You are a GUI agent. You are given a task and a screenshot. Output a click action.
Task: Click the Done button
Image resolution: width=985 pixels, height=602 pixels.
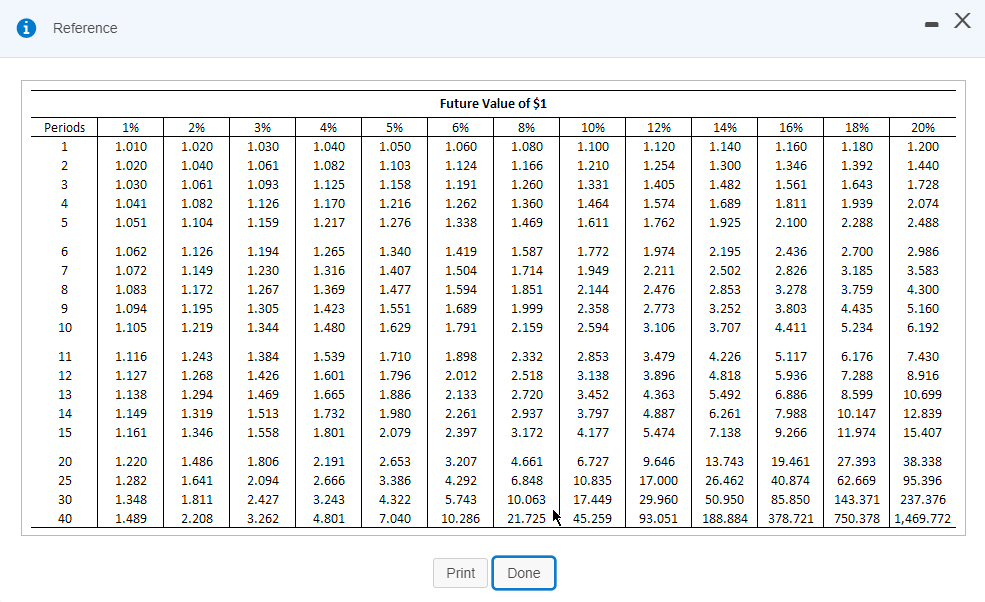[x=524, y=573]
